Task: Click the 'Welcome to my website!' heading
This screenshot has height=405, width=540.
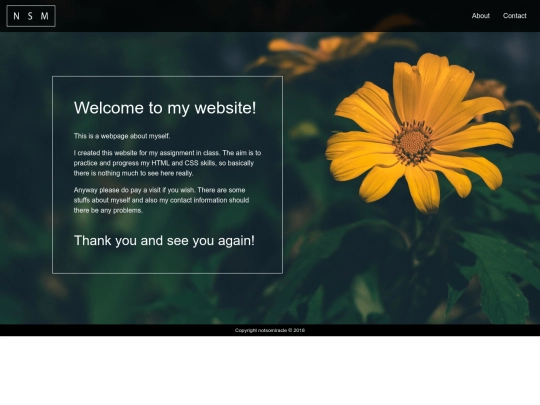Action: coord(165,108)
